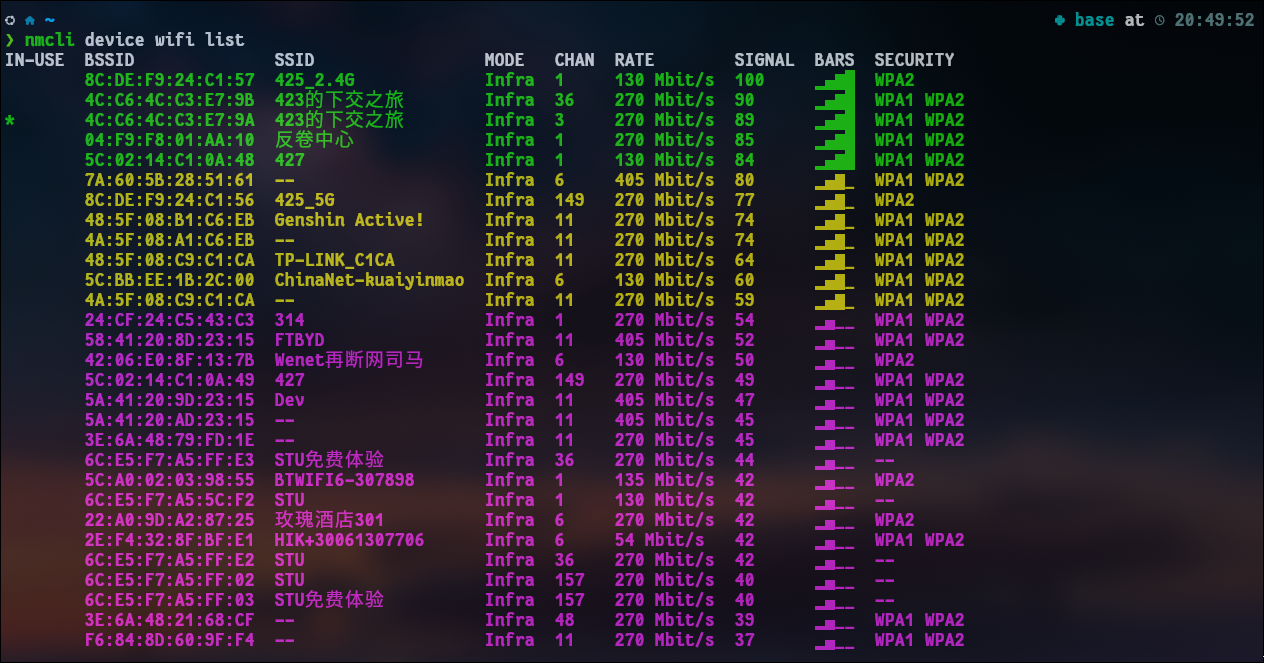Click the signal bars for 425_2.4G
This screenshot has width=1264, height=663.
click(x=835, y=80)
